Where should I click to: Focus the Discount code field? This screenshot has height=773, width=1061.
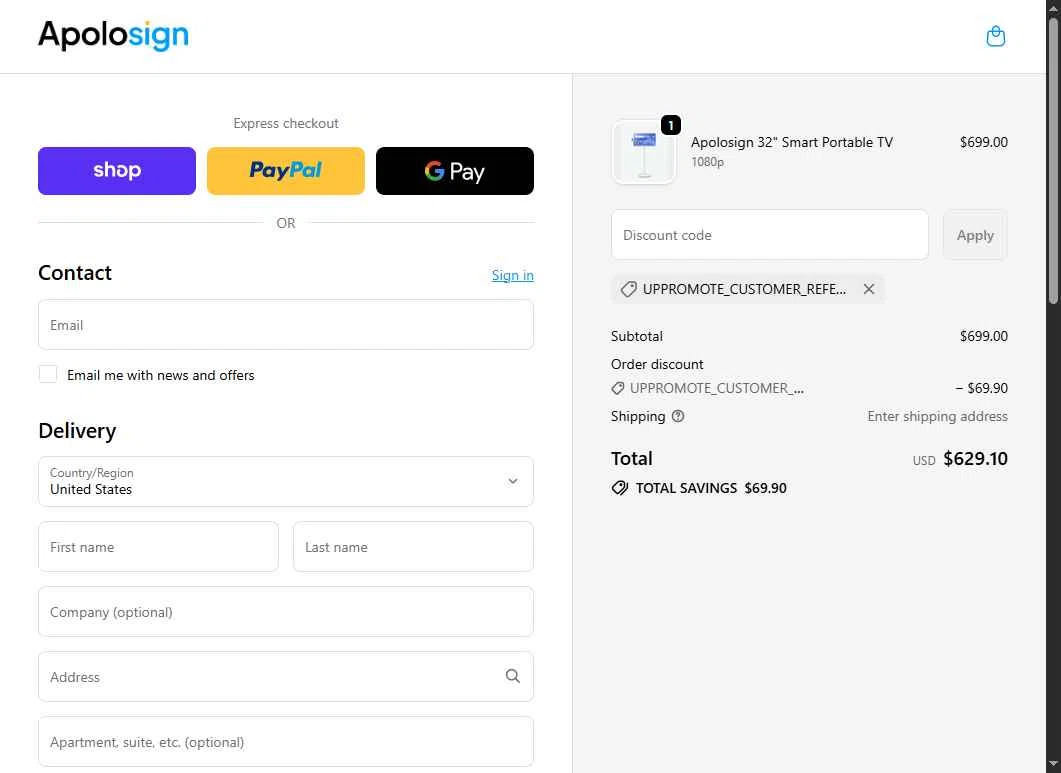(x=769, y=235)
